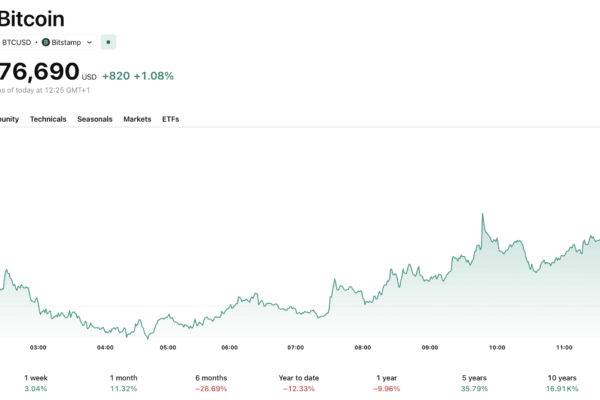Image resolution: width=600 pixels, height=400 pixels.
Task: Click the Bitstamp exchange logo icon
Action: point(45,42)
